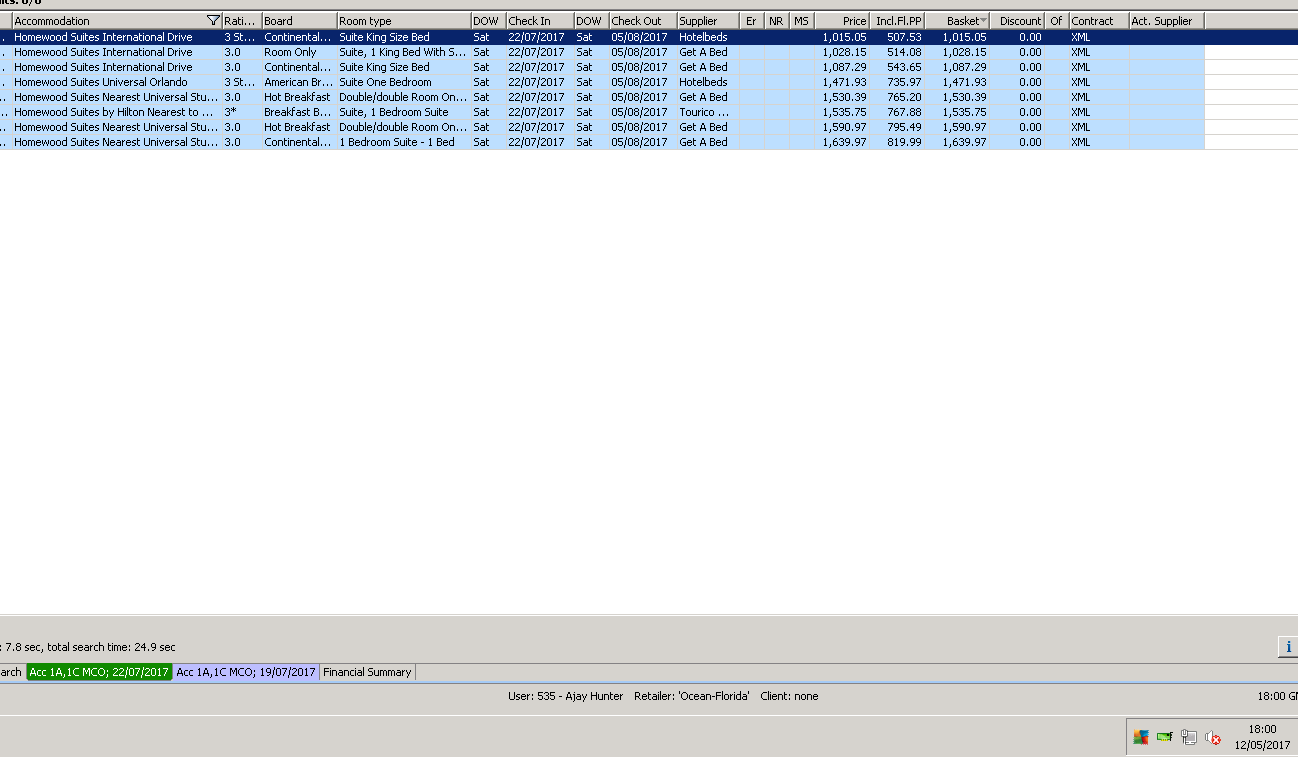Image resolution: width=1298 pixels, height=757 pixels.
Task: Click the NR column header
Action: click(x=776, y=21)
